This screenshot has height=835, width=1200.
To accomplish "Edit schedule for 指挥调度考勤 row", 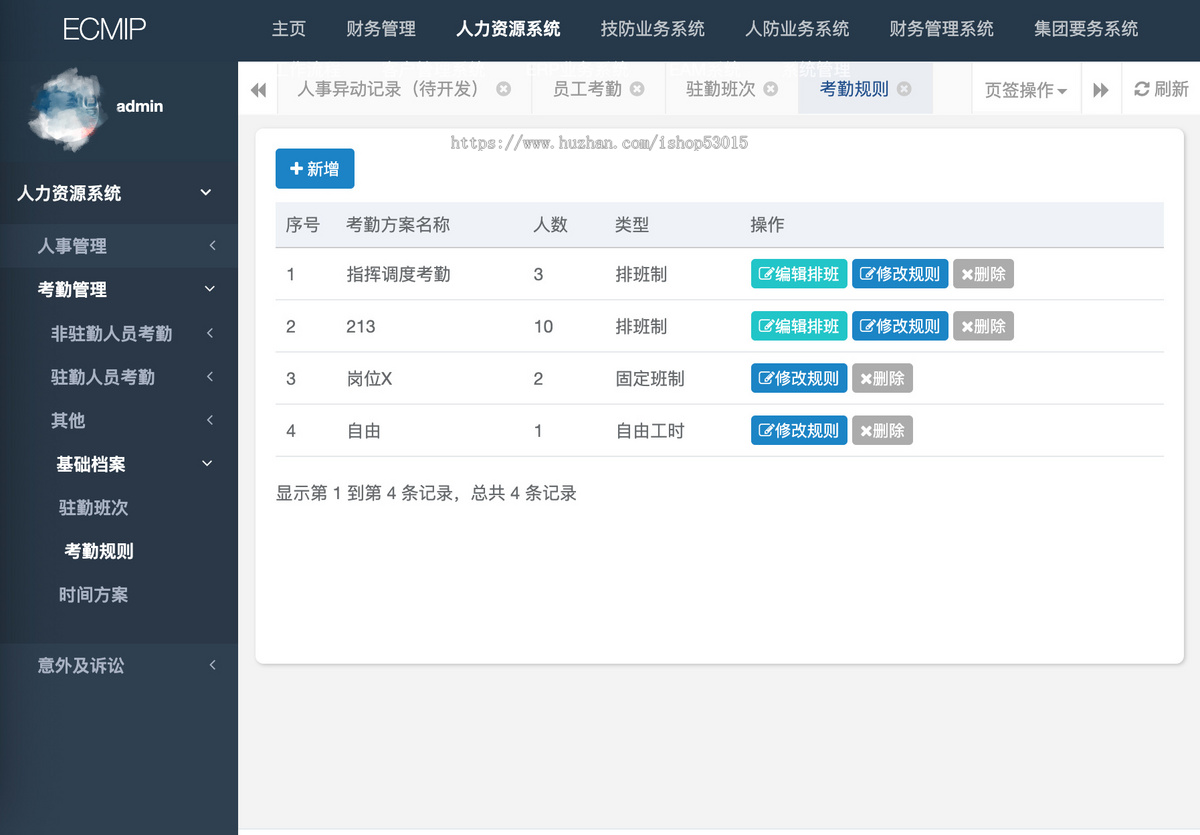I will (x=799, y=274).
